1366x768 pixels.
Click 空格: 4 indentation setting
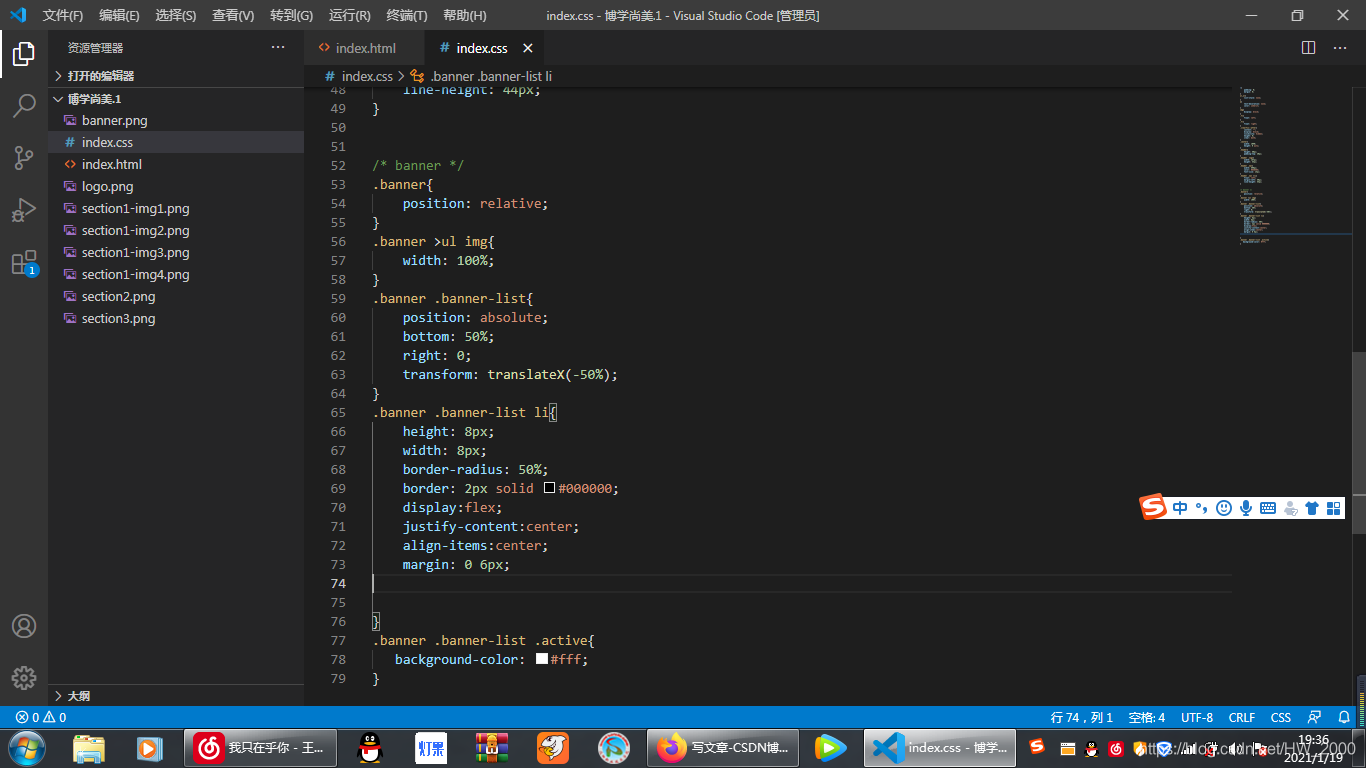pyautogui.click(x=1147, y=717)
